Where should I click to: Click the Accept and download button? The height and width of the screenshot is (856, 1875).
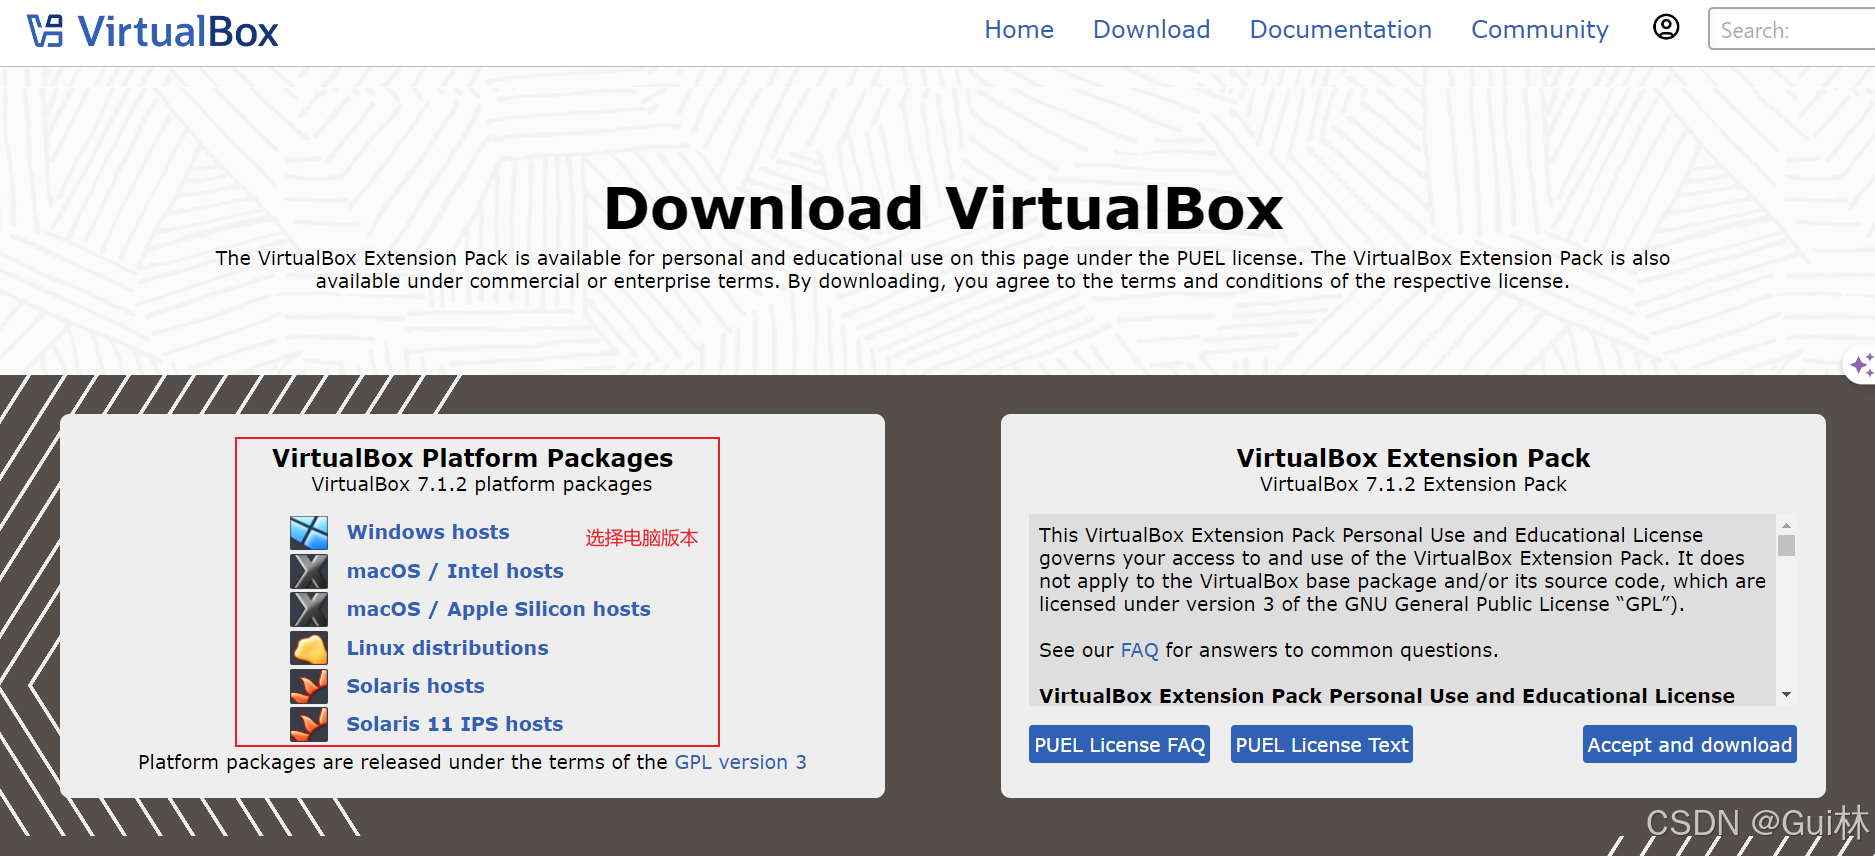(1689, 744)
